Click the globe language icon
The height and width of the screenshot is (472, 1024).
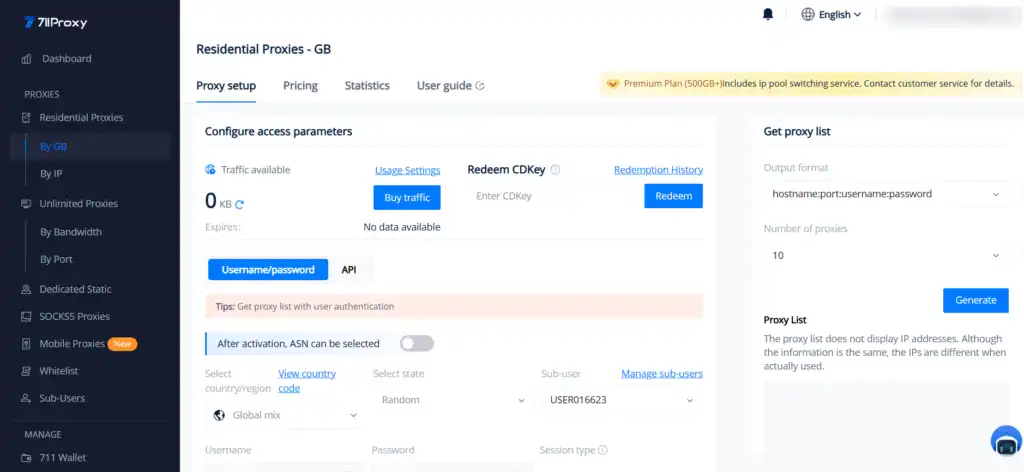(x=808, y=14)
